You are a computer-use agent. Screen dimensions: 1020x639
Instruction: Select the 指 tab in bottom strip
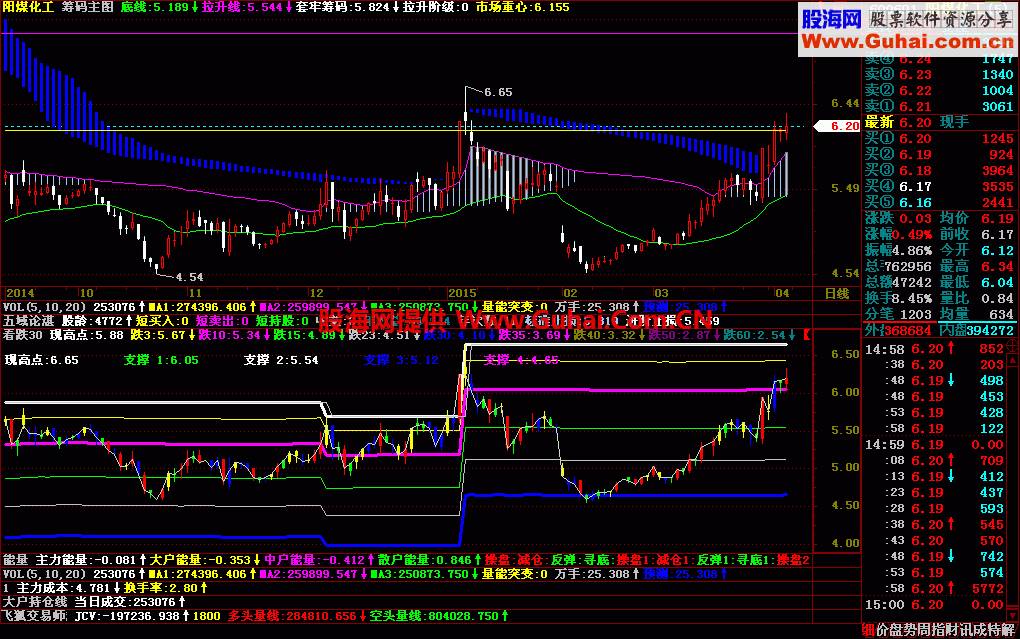click(936, 630)
